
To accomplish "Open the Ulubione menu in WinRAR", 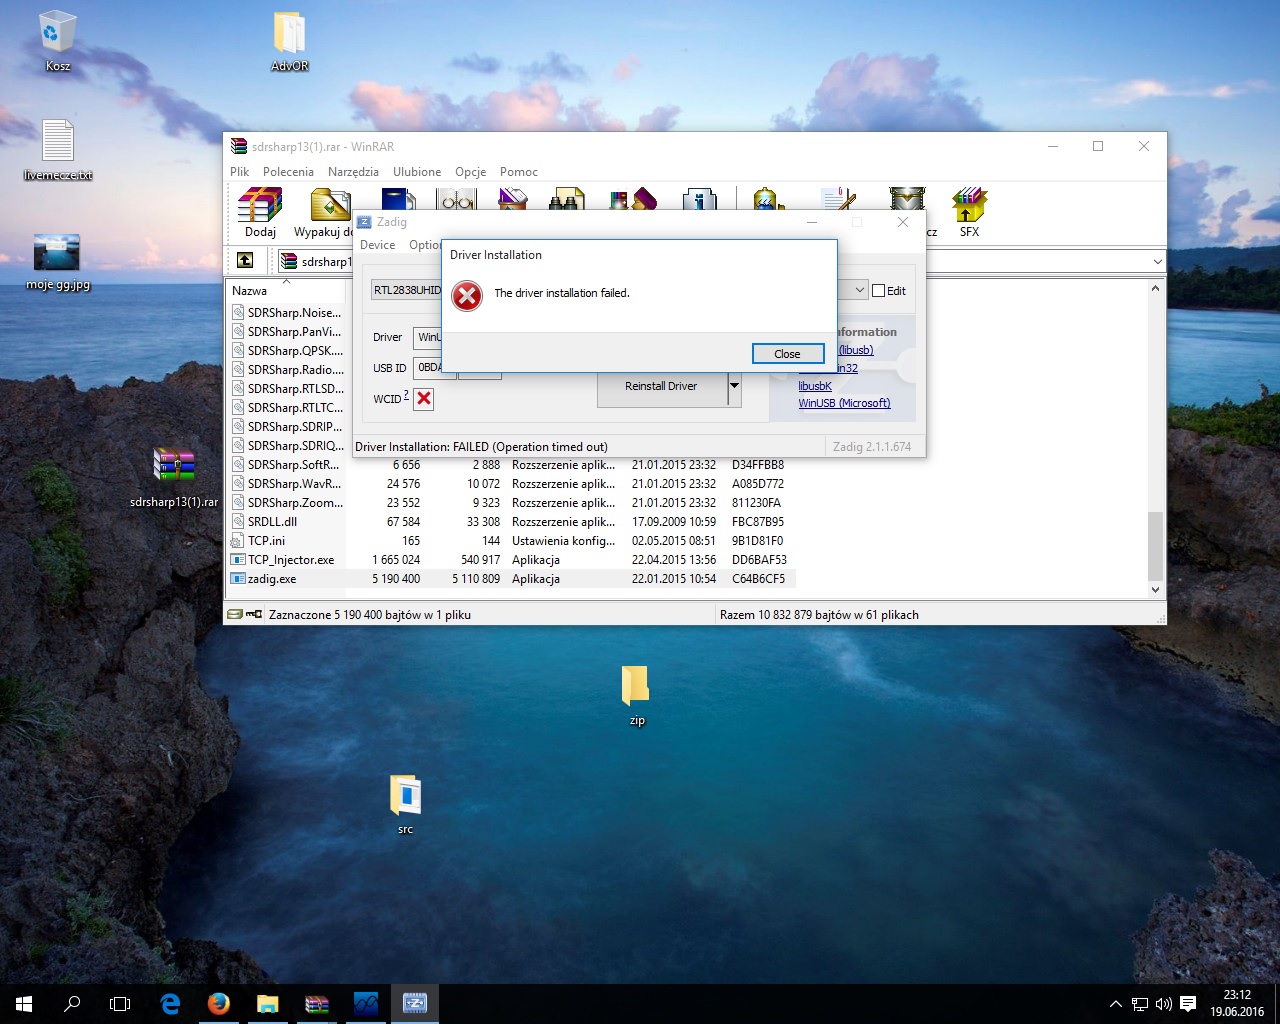I will point(417,172).
